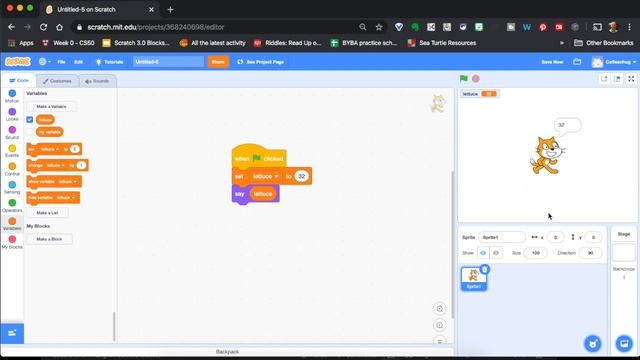Toggle the my variable checkbox
This screenshot has height=360, width=640.
[30, 132]
